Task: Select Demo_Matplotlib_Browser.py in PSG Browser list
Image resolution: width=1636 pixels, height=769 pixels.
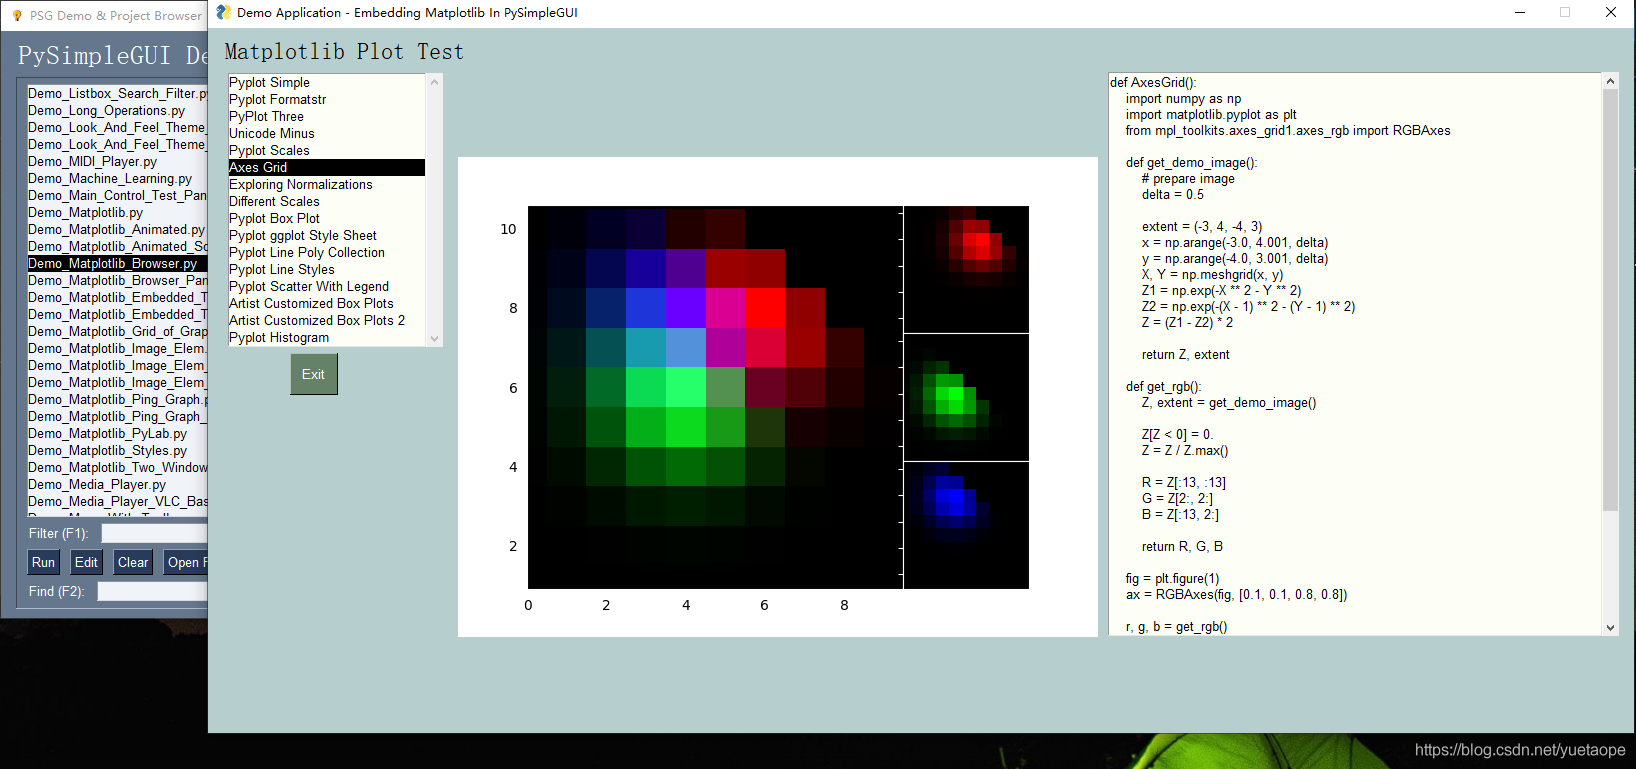Action: (117, 263)
